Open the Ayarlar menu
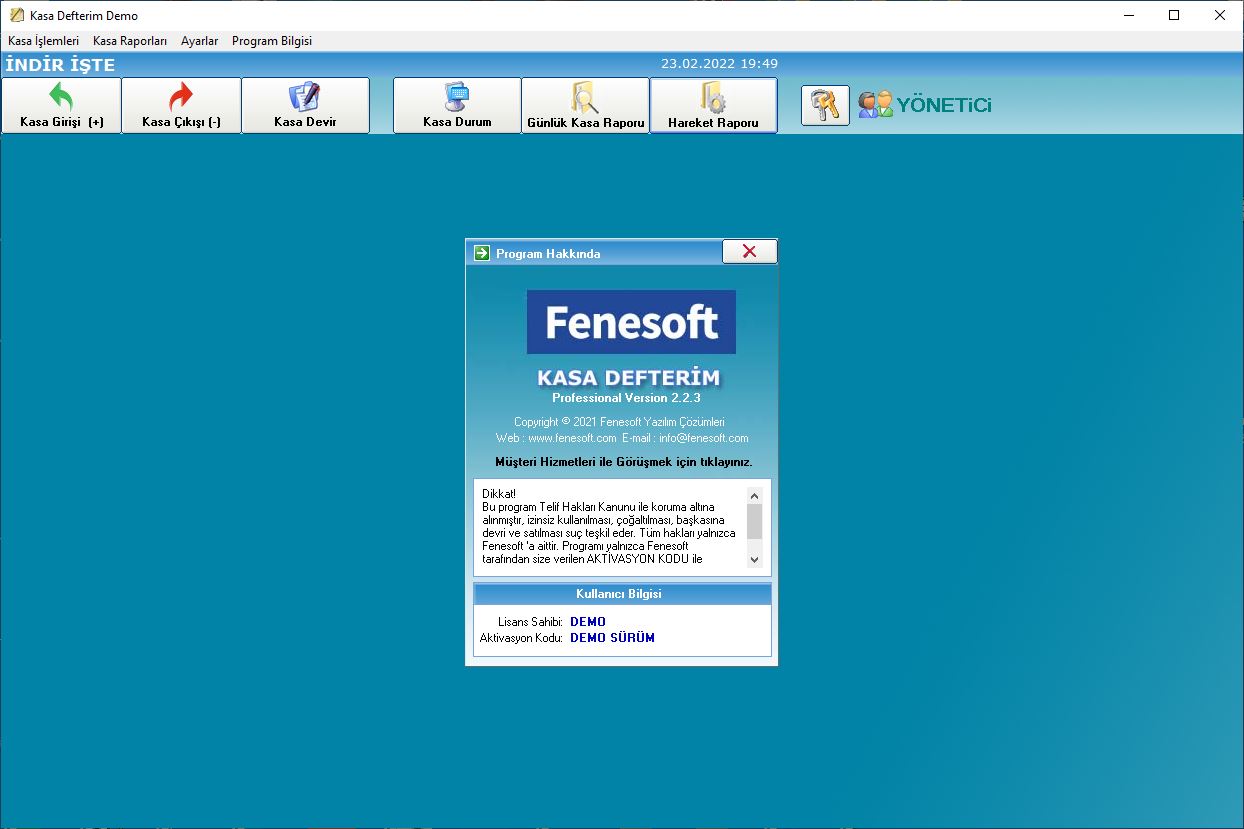This screenshot has width=1244, height=829. (199, 41)
